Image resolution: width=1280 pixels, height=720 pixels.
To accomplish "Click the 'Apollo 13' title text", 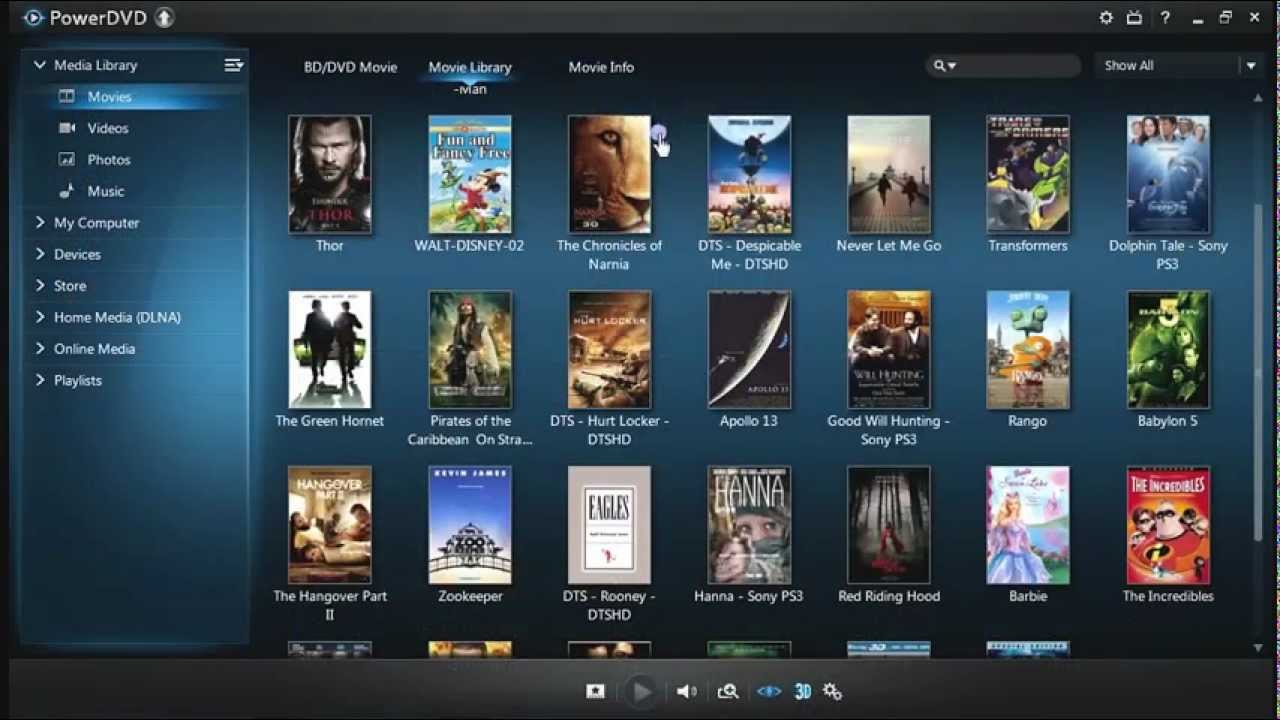I will coord(749,421).
